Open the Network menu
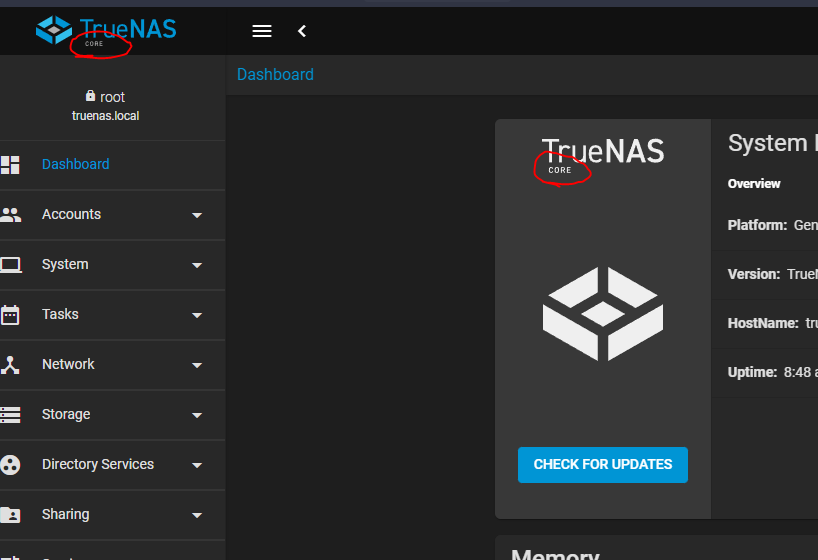The width and height of the screenshot is (818, 560). (113, 365)
